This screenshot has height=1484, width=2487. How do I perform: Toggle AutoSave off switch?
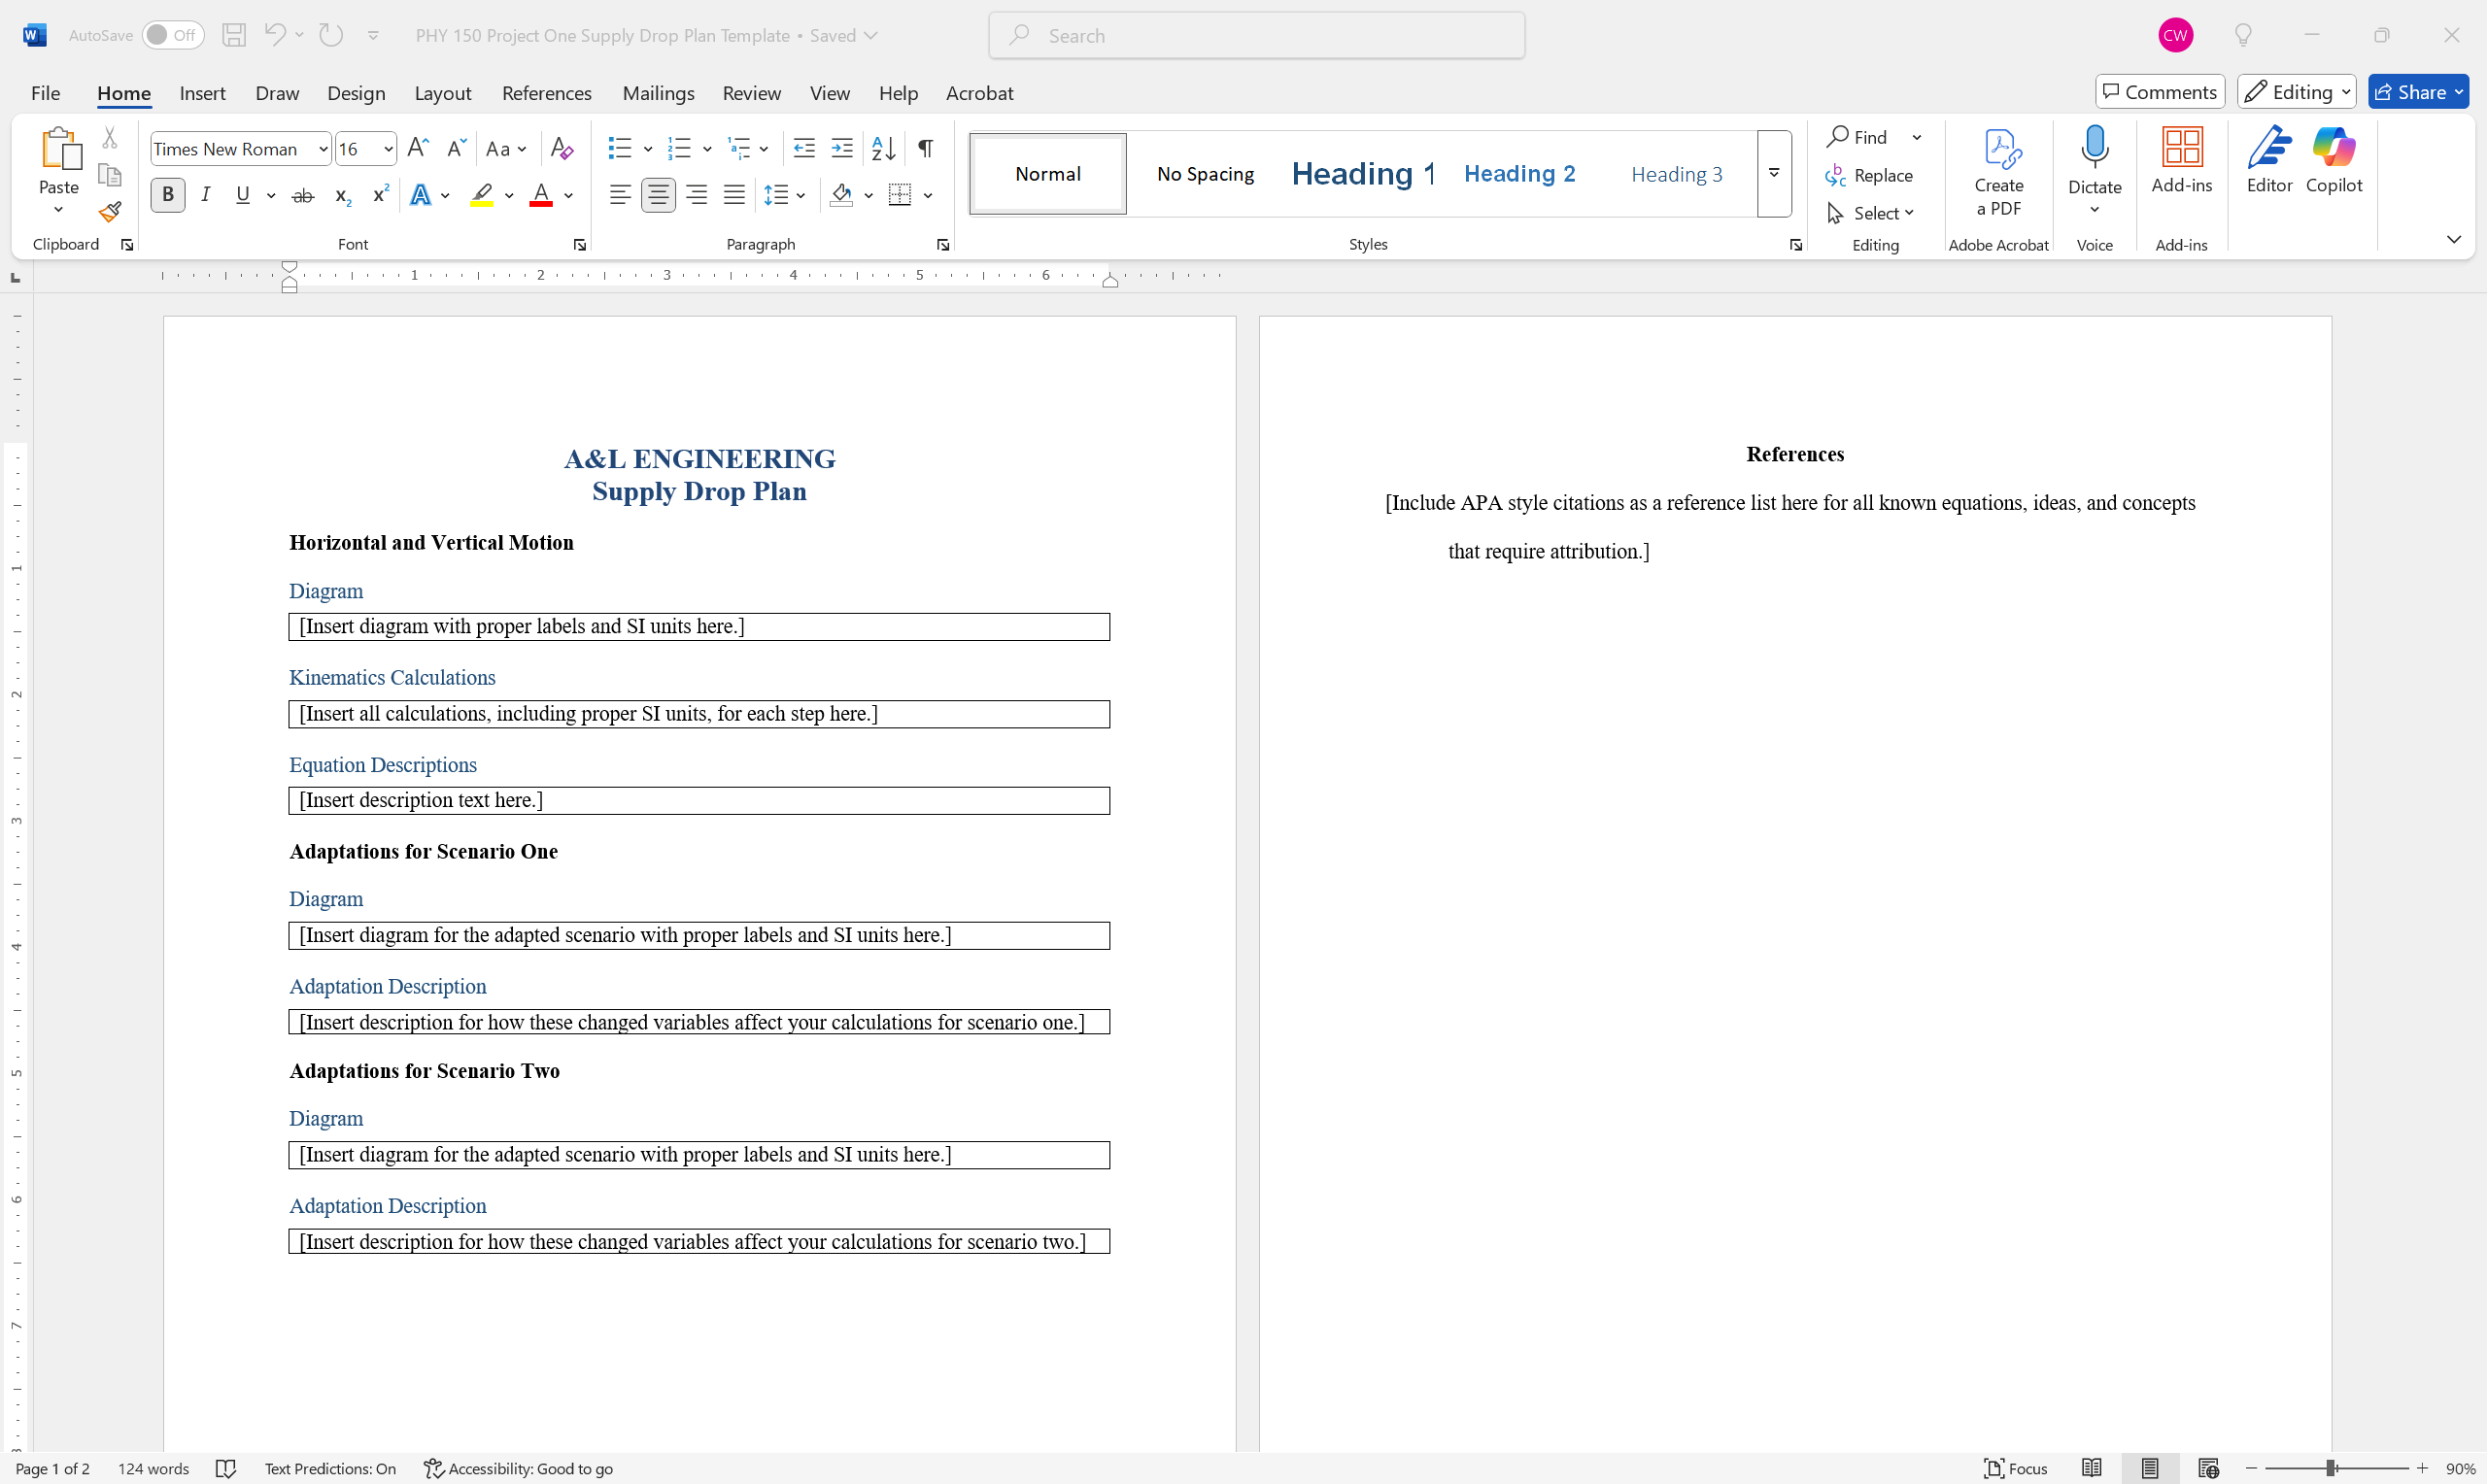[172, 34]
